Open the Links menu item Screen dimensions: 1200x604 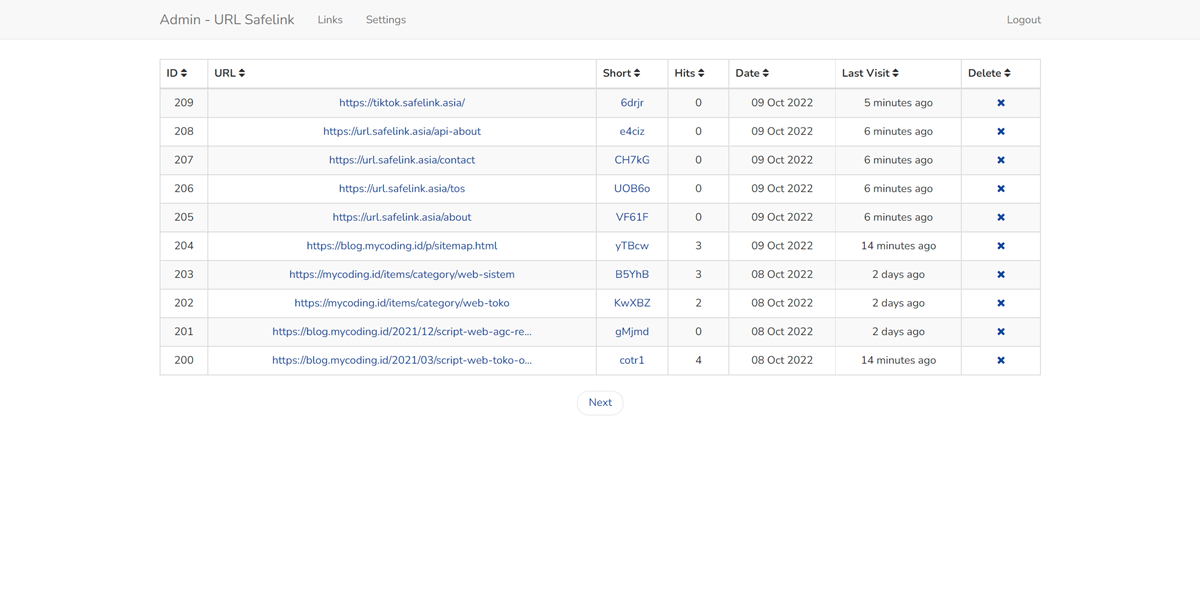point(330,20)
